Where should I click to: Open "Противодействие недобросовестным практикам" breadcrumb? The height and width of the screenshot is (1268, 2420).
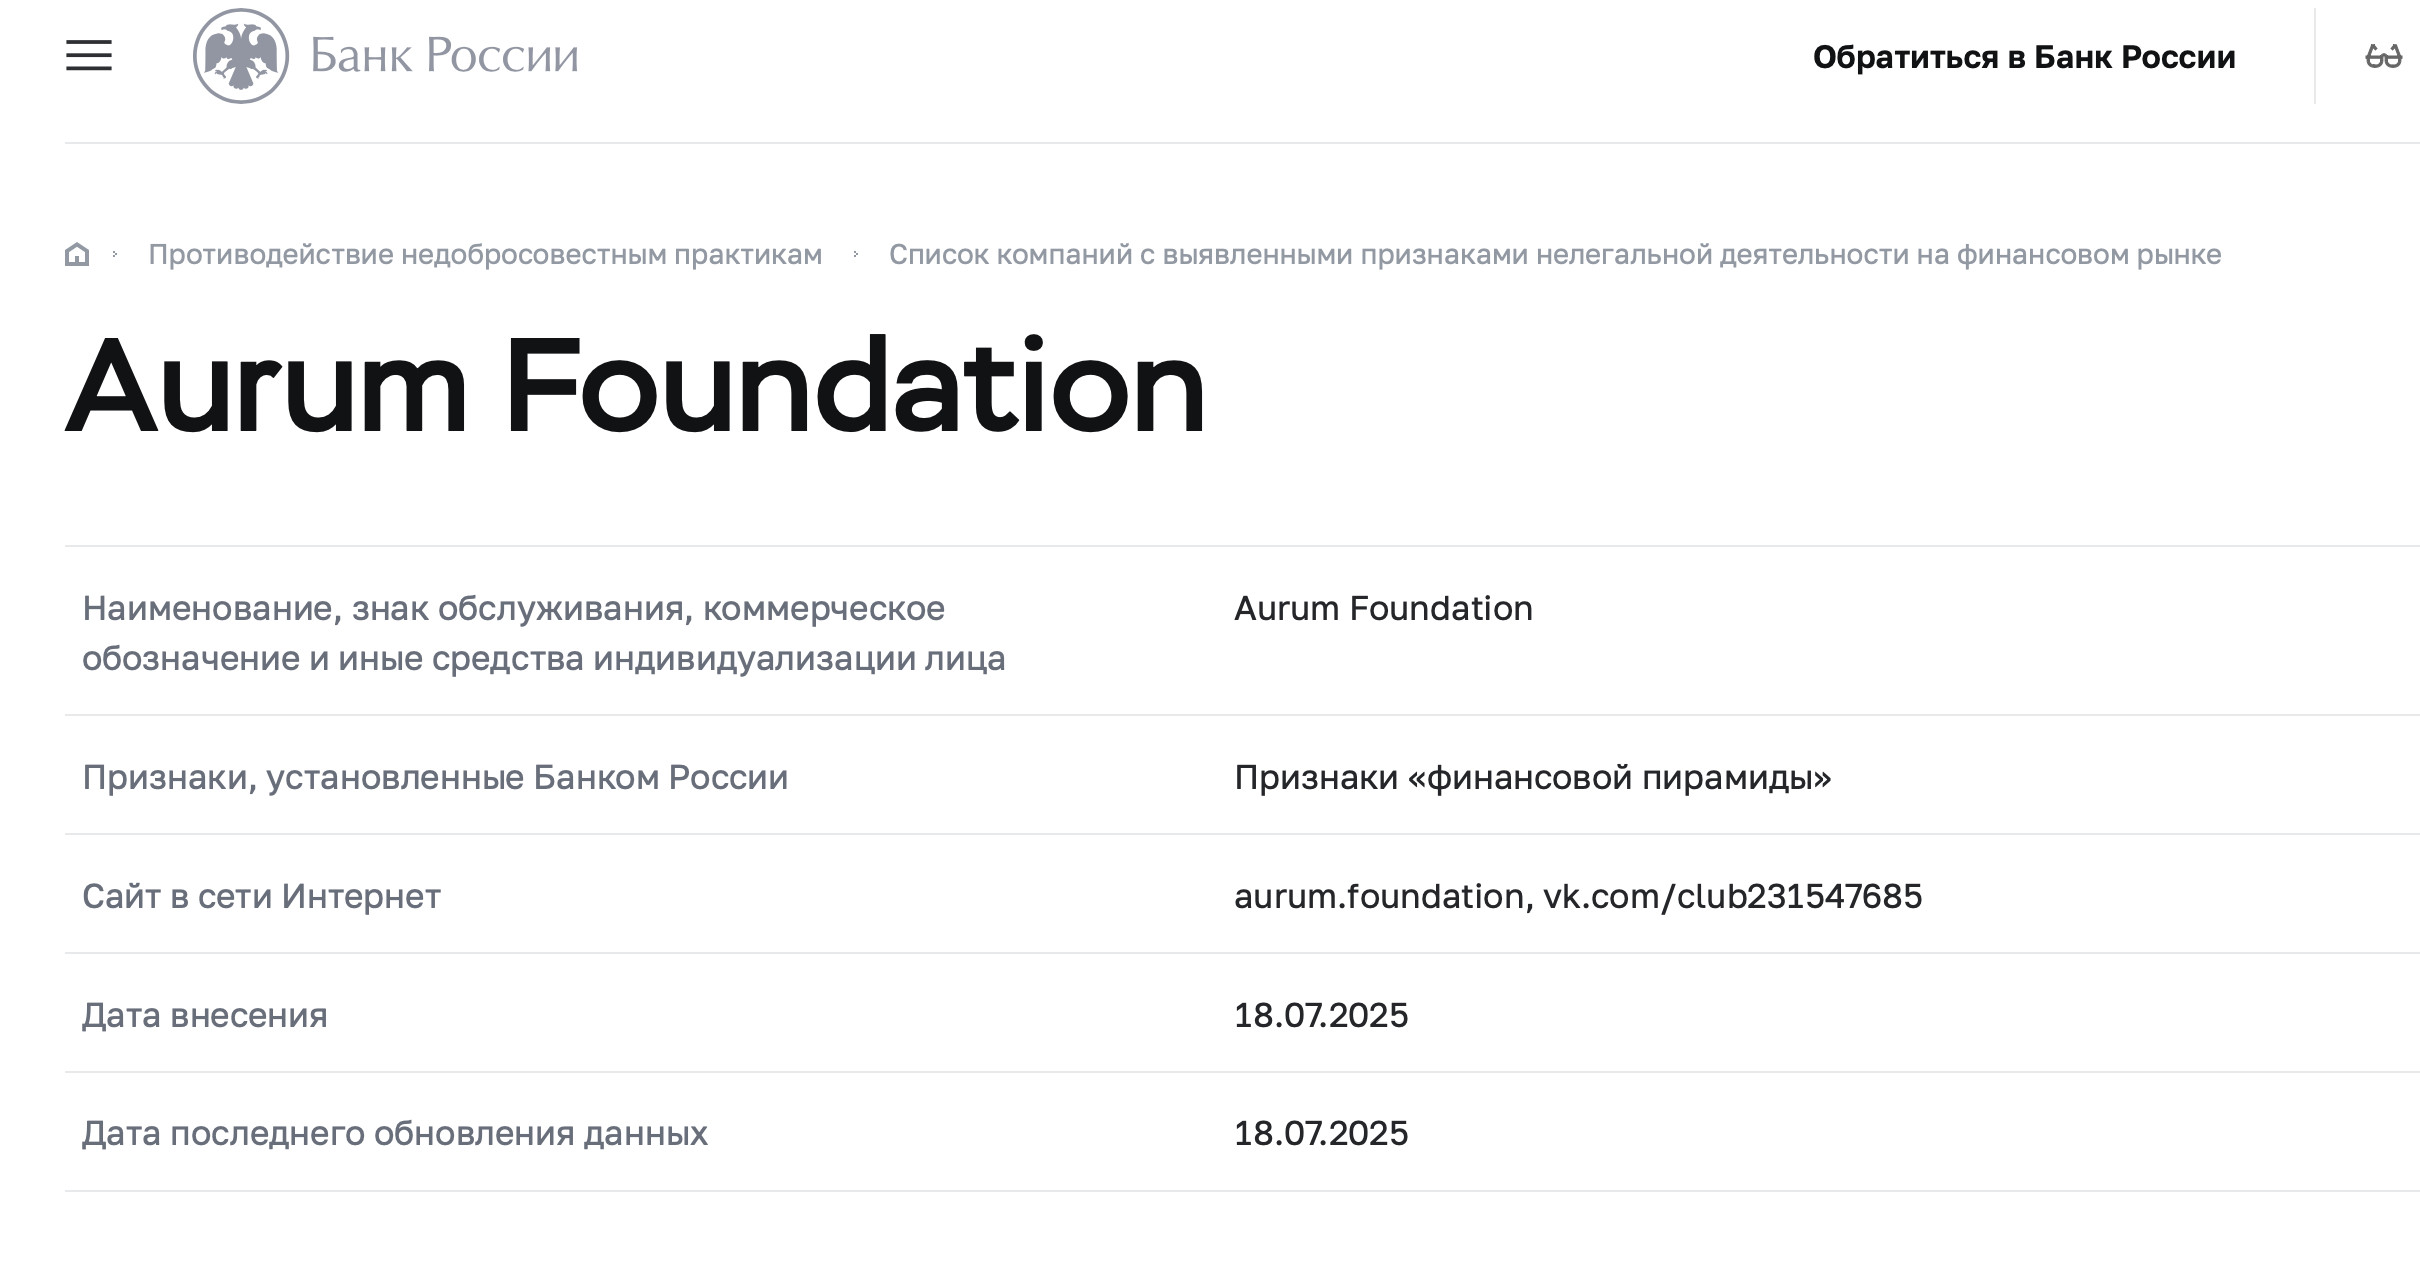(485, 255)
